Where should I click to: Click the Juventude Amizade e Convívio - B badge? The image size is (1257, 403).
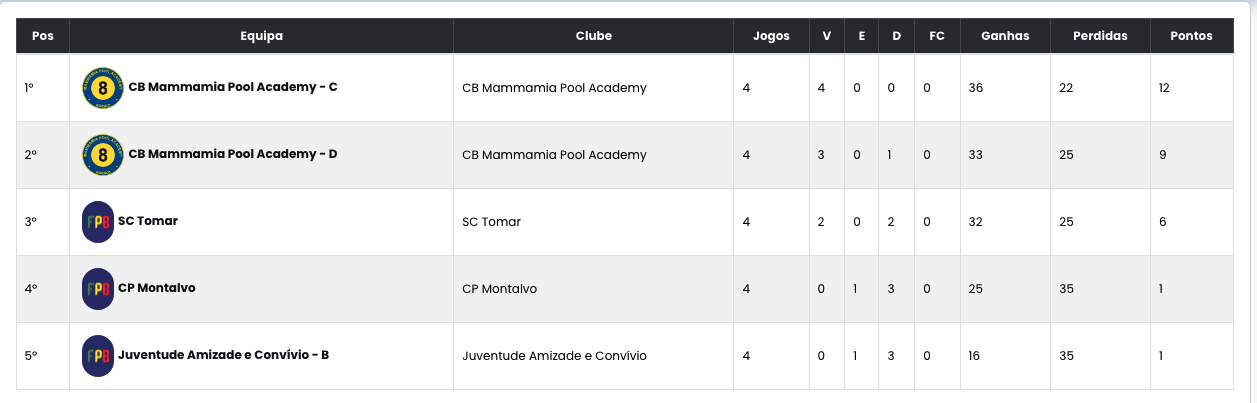pyautogui.click(x=97, y=356)
